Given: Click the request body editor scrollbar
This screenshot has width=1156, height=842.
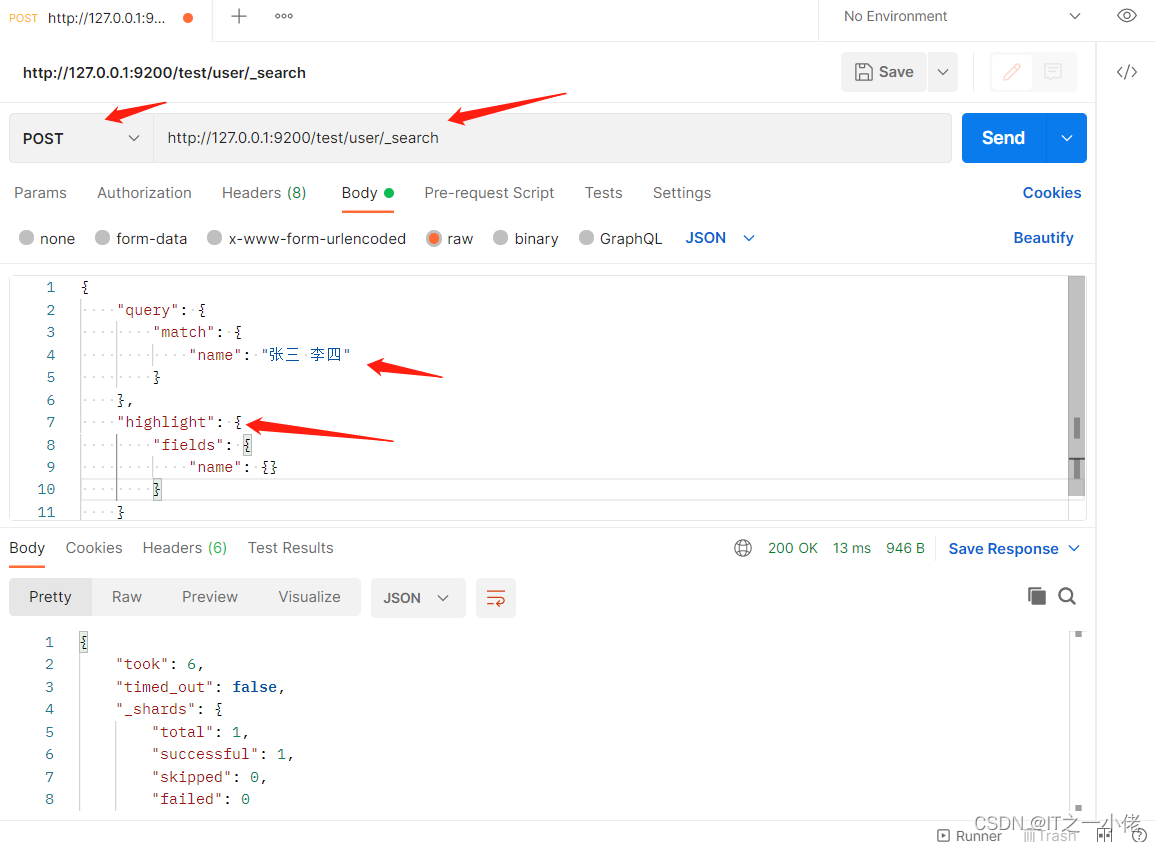Looking at the screenshot, I should (1076, 386).
